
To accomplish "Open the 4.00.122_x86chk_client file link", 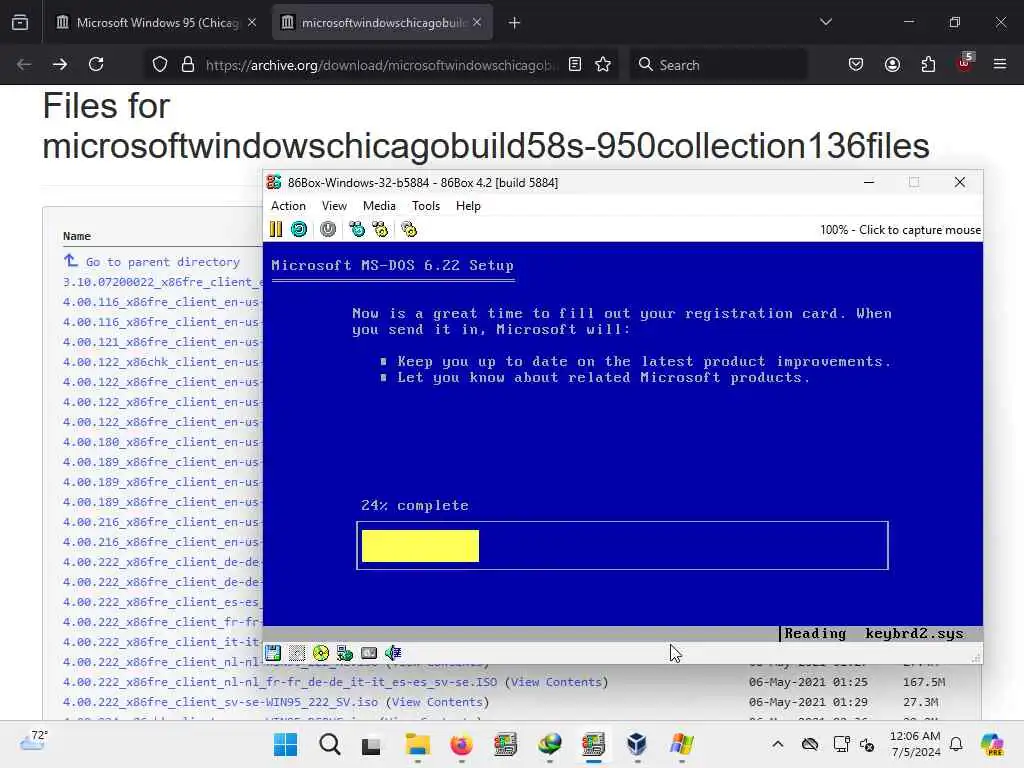I will click(163, 362).
